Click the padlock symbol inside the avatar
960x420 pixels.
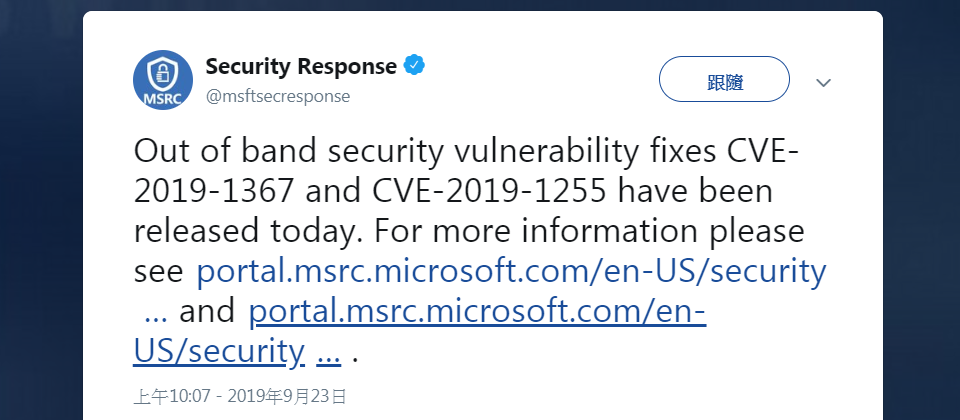pyautogui.click(x=162, y=75)
